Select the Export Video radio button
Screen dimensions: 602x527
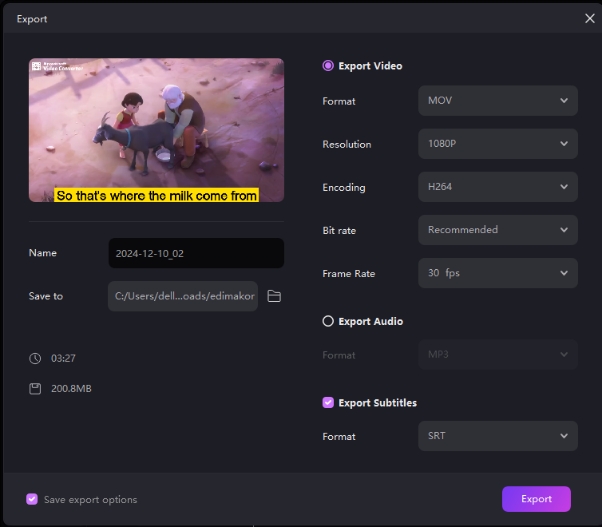coord(328,66)
